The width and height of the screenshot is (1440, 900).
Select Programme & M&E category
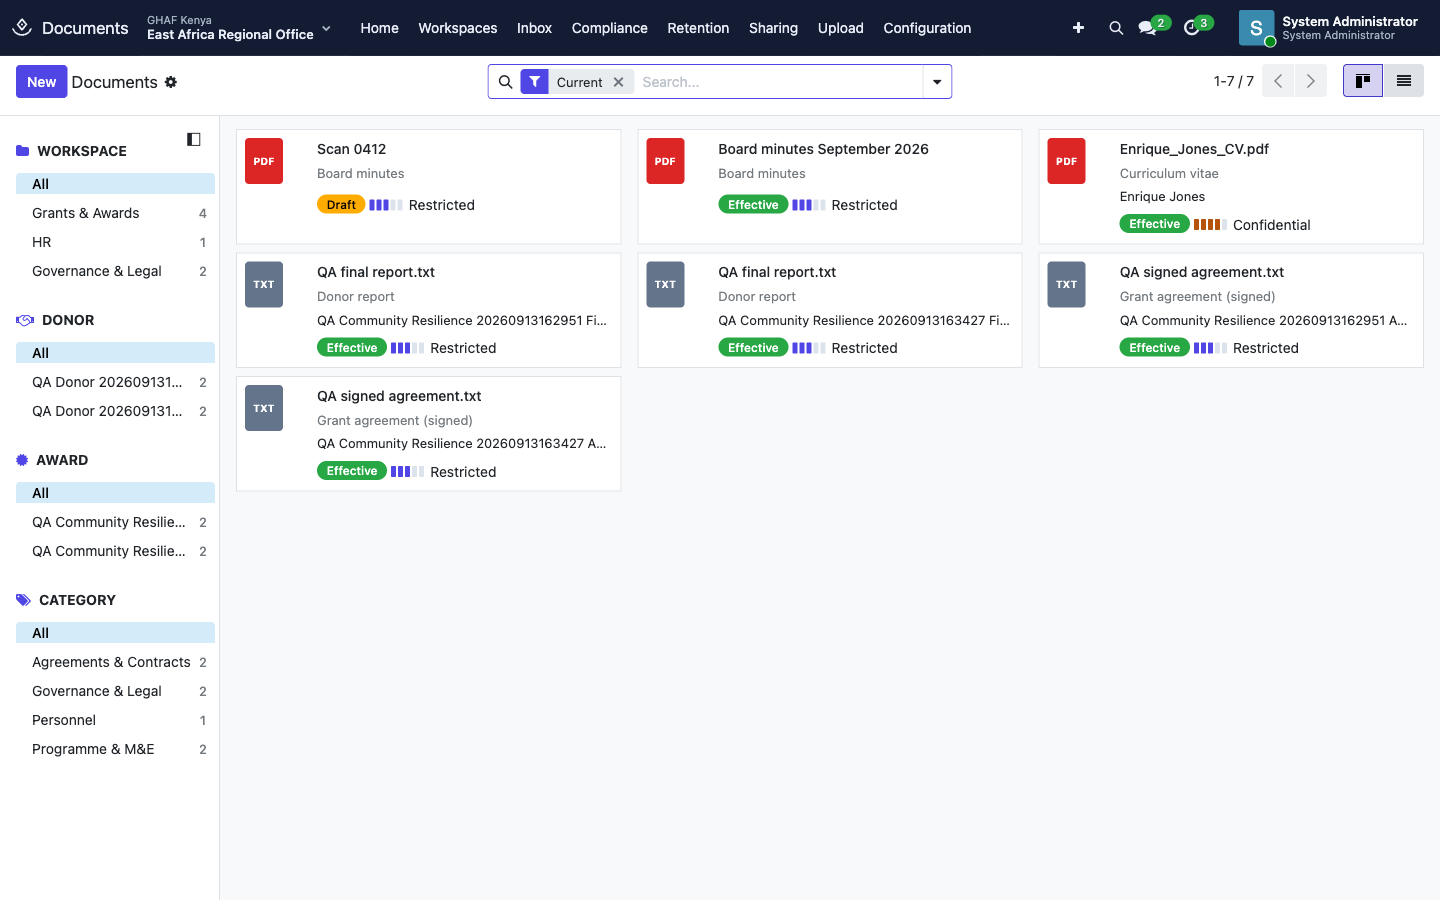tap(115, 749)
